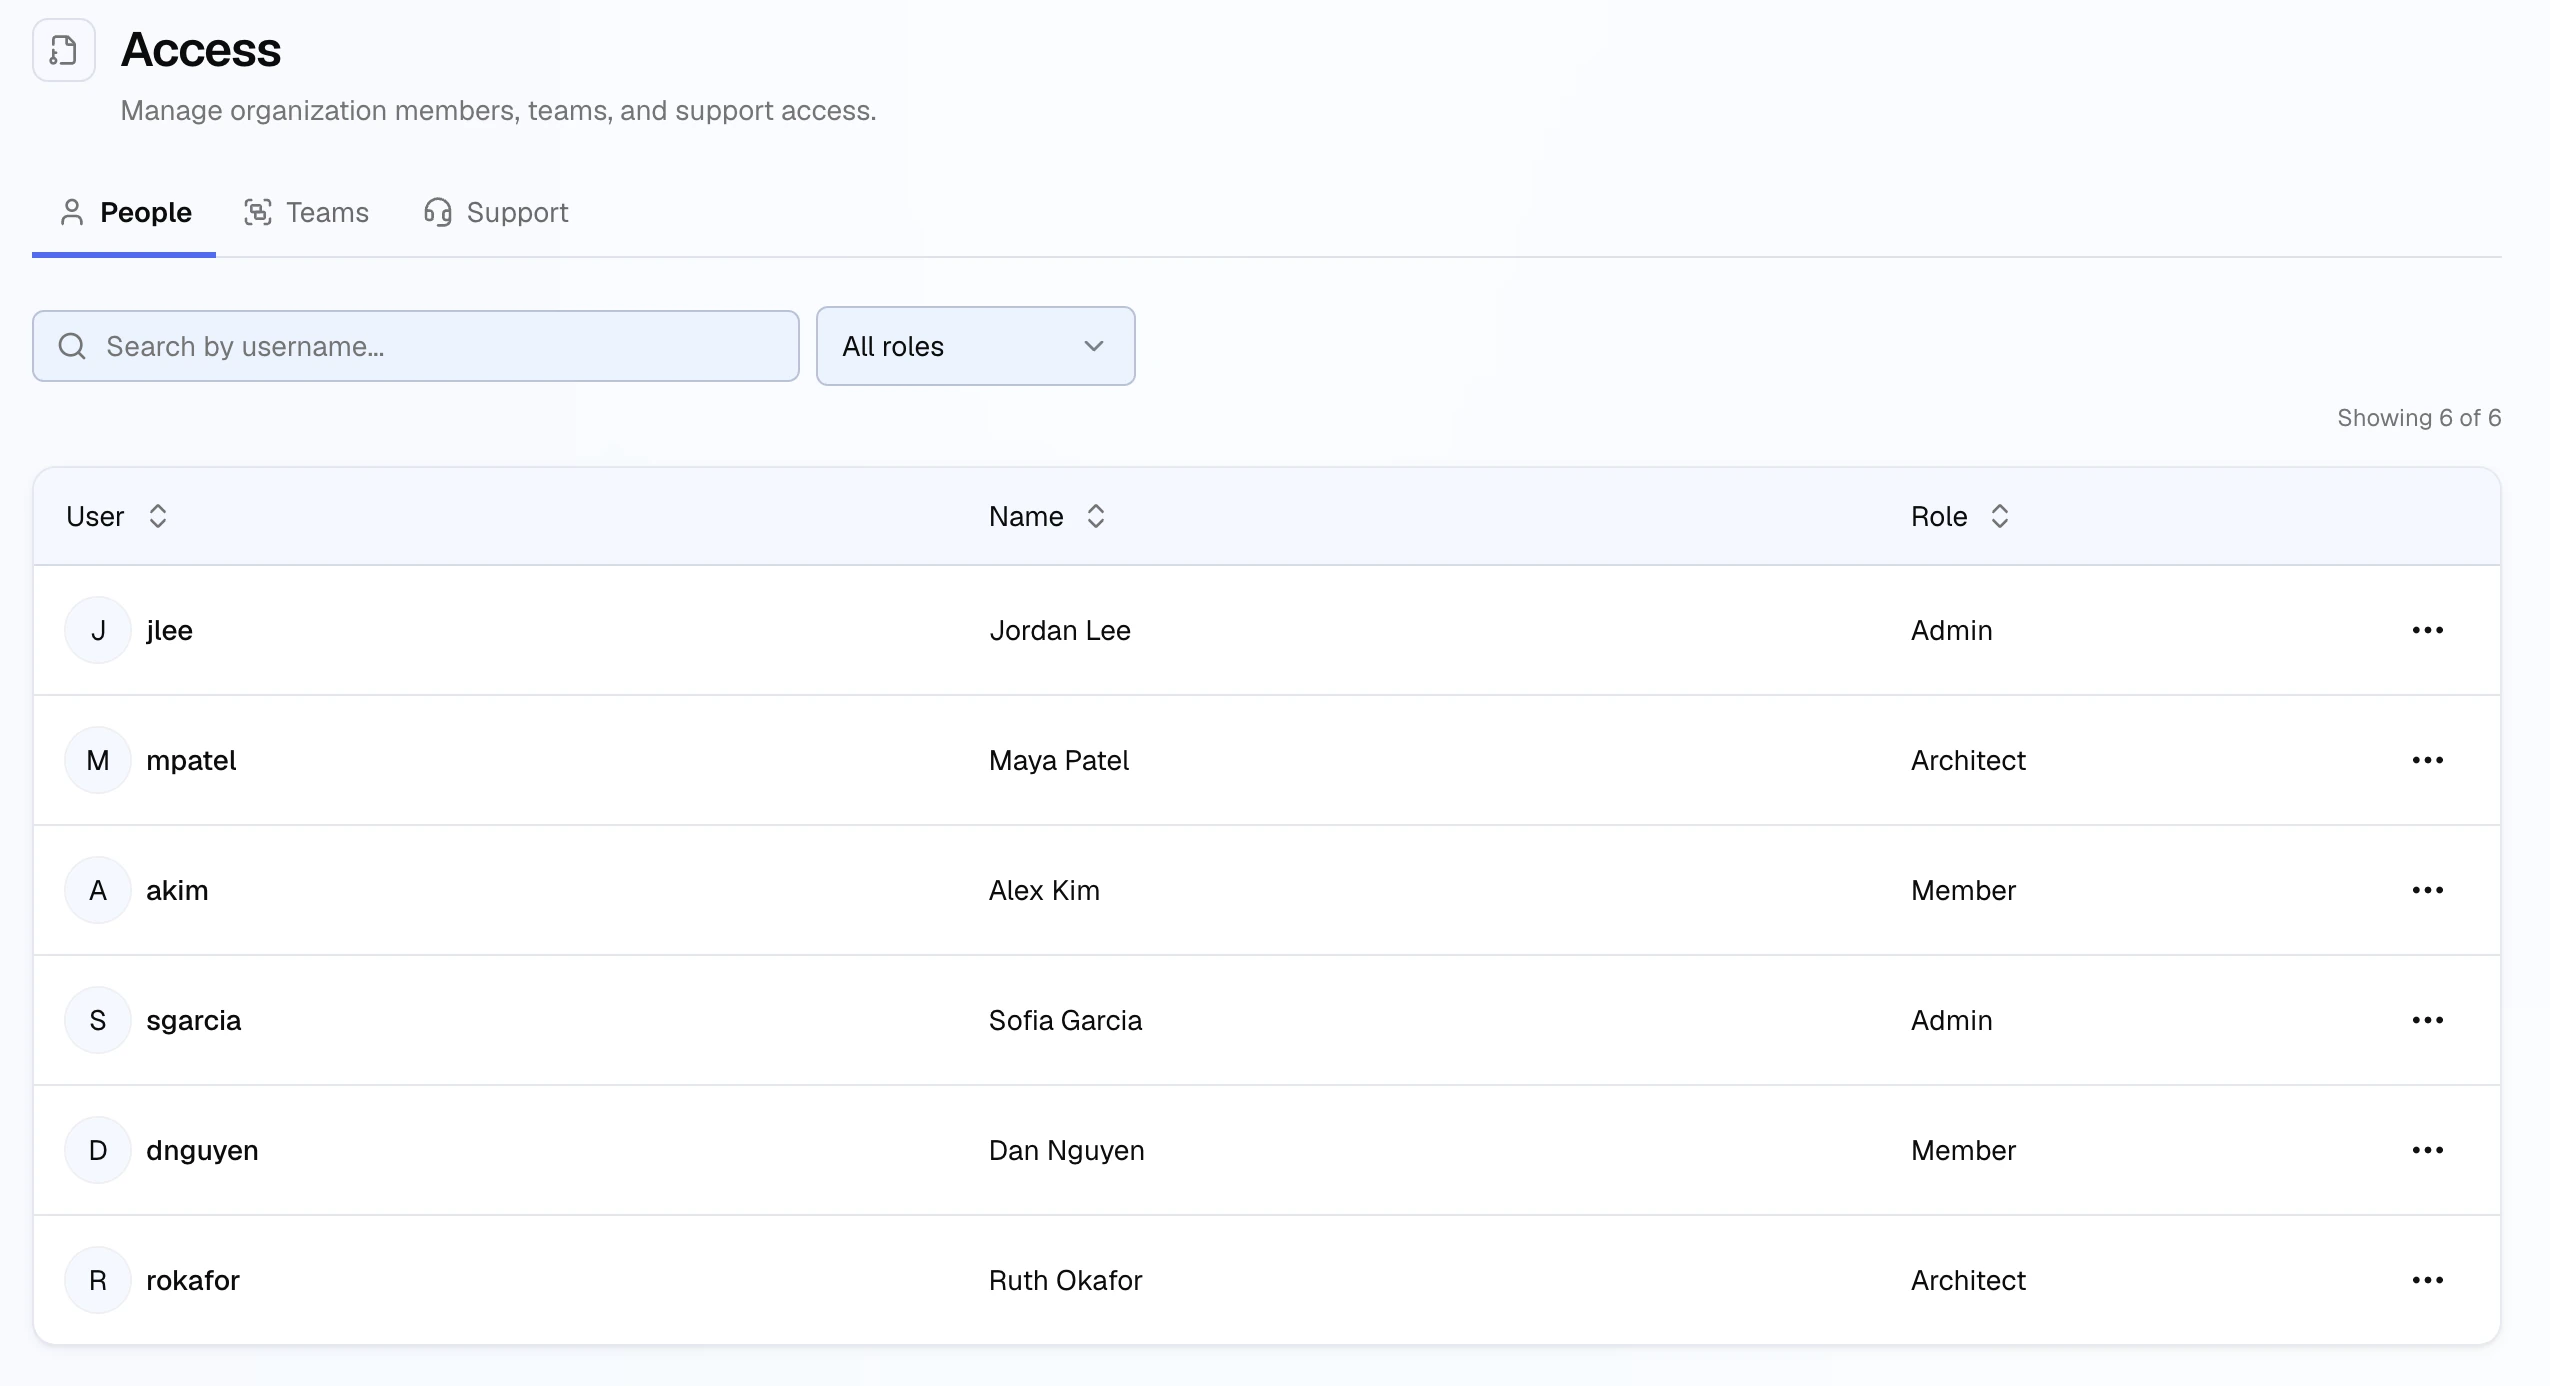Click Architect role in rokafor row
The image size is (2550, 1386).
point(1968,1280)
